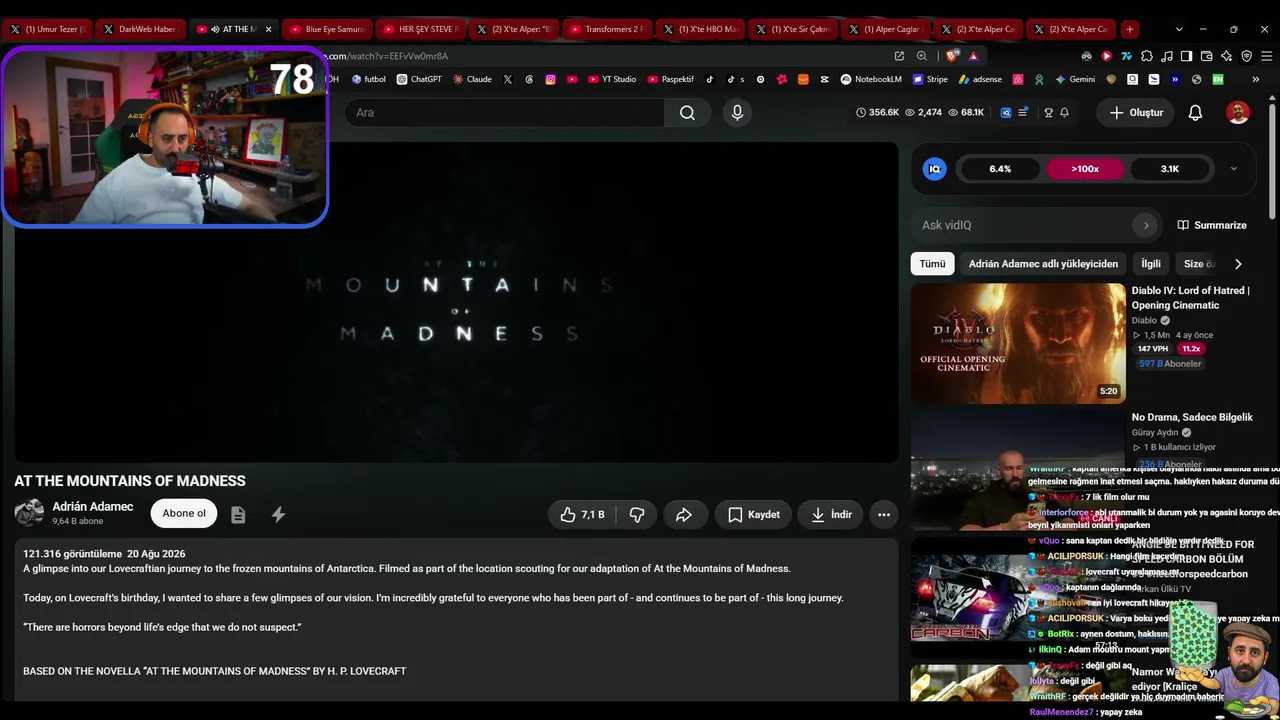Like the video with 7,1 B thumbs up

point(582,514)
